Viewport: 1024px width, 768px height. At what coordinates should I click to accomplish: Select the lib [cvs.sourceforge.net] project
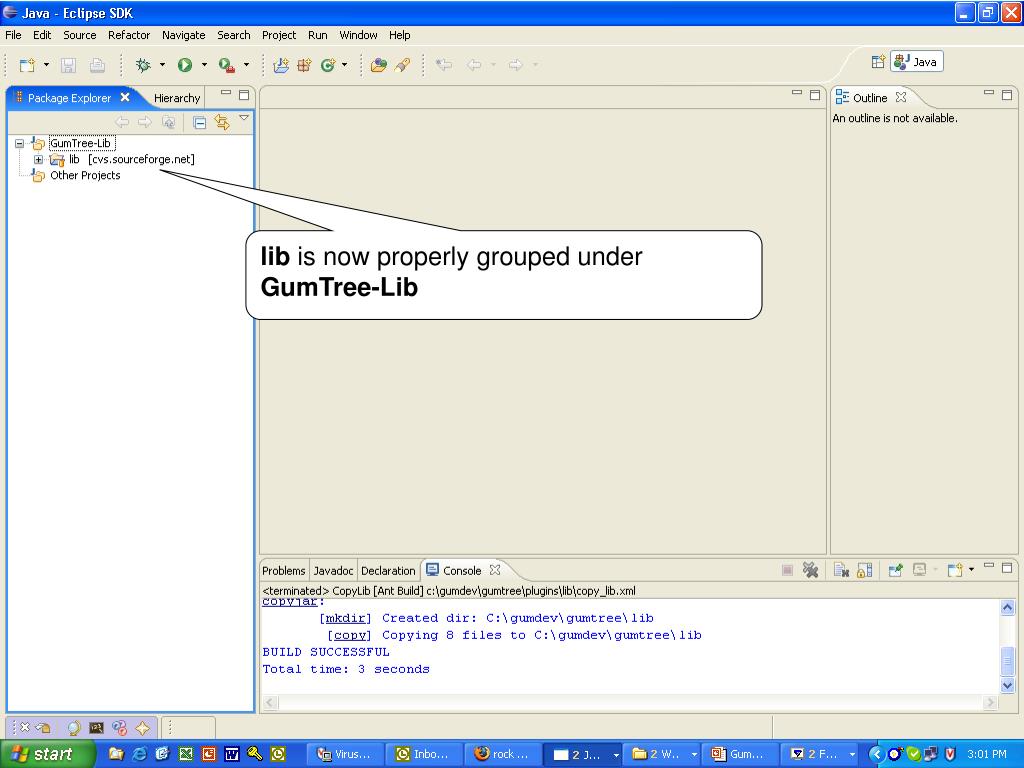131,159
